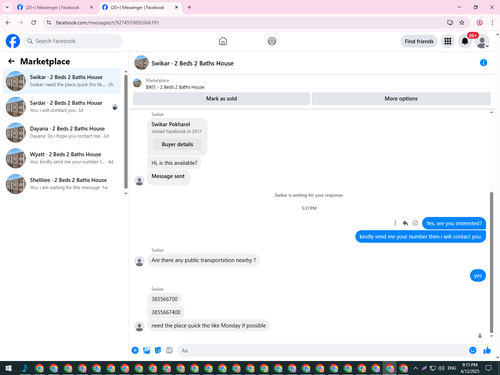The height and width of the screenshot is (375, 500).
Task: Switch to first Messenger tab
Action: 52,7
